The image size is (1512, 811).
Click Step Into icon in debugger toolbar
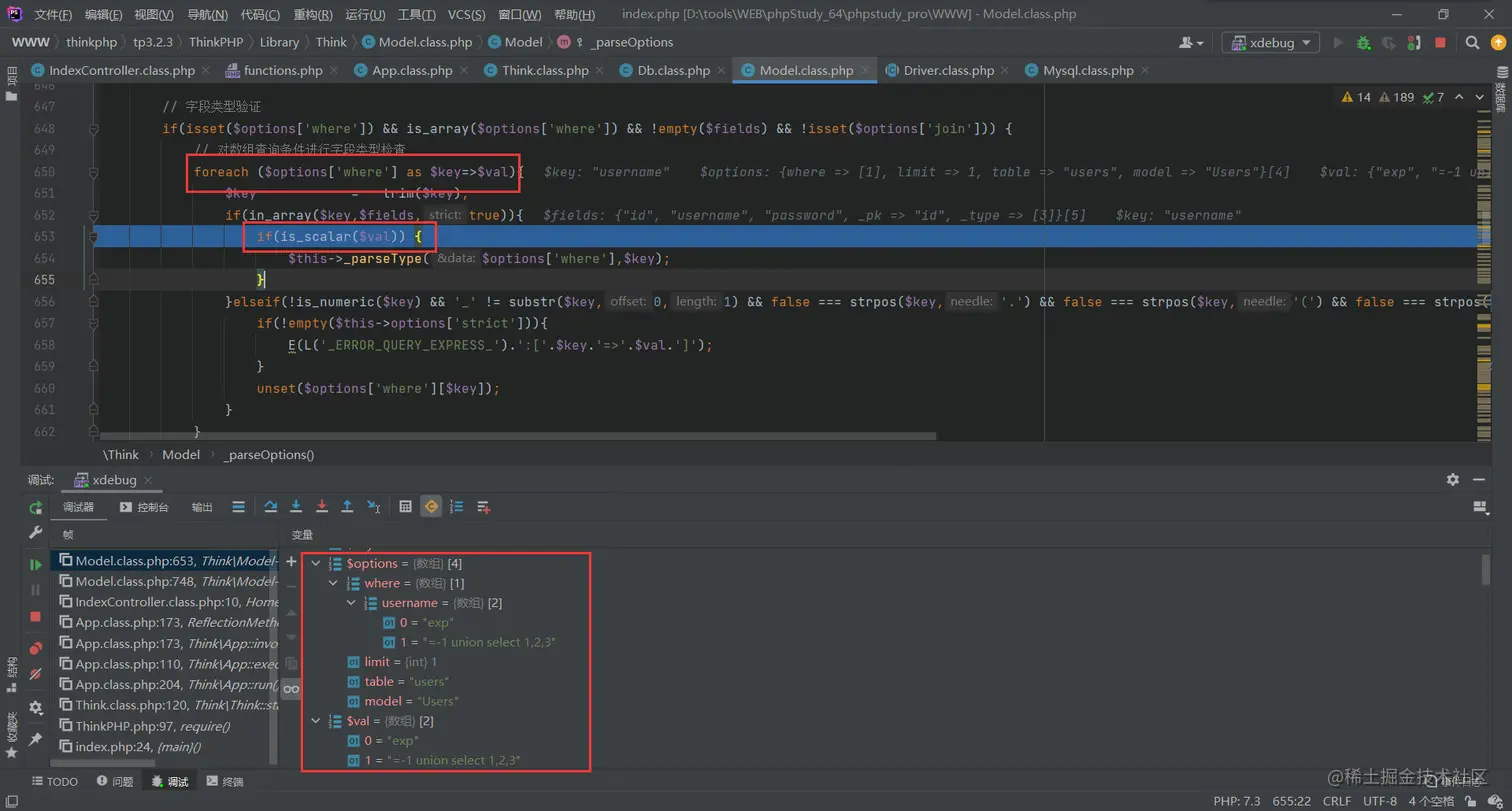pyautogui.click(x=296, y=507)
